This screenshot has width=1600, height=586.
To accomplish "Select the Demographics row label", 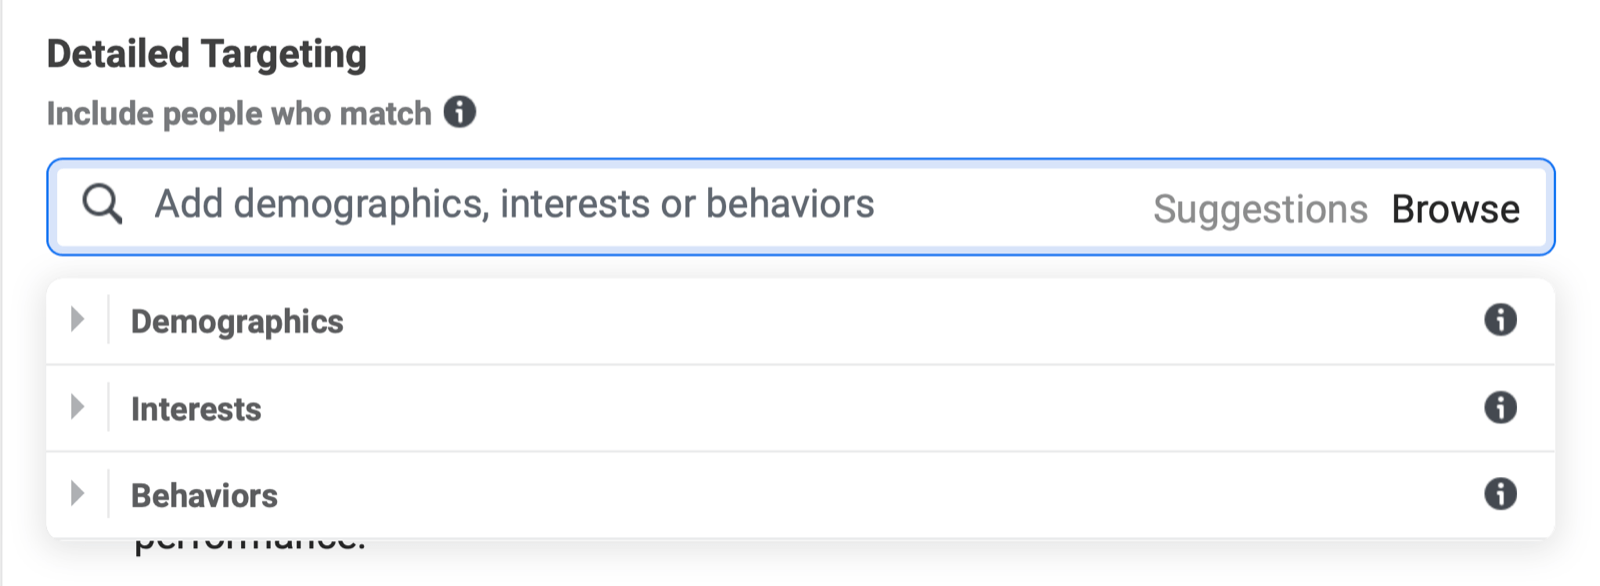I will 237,322.
